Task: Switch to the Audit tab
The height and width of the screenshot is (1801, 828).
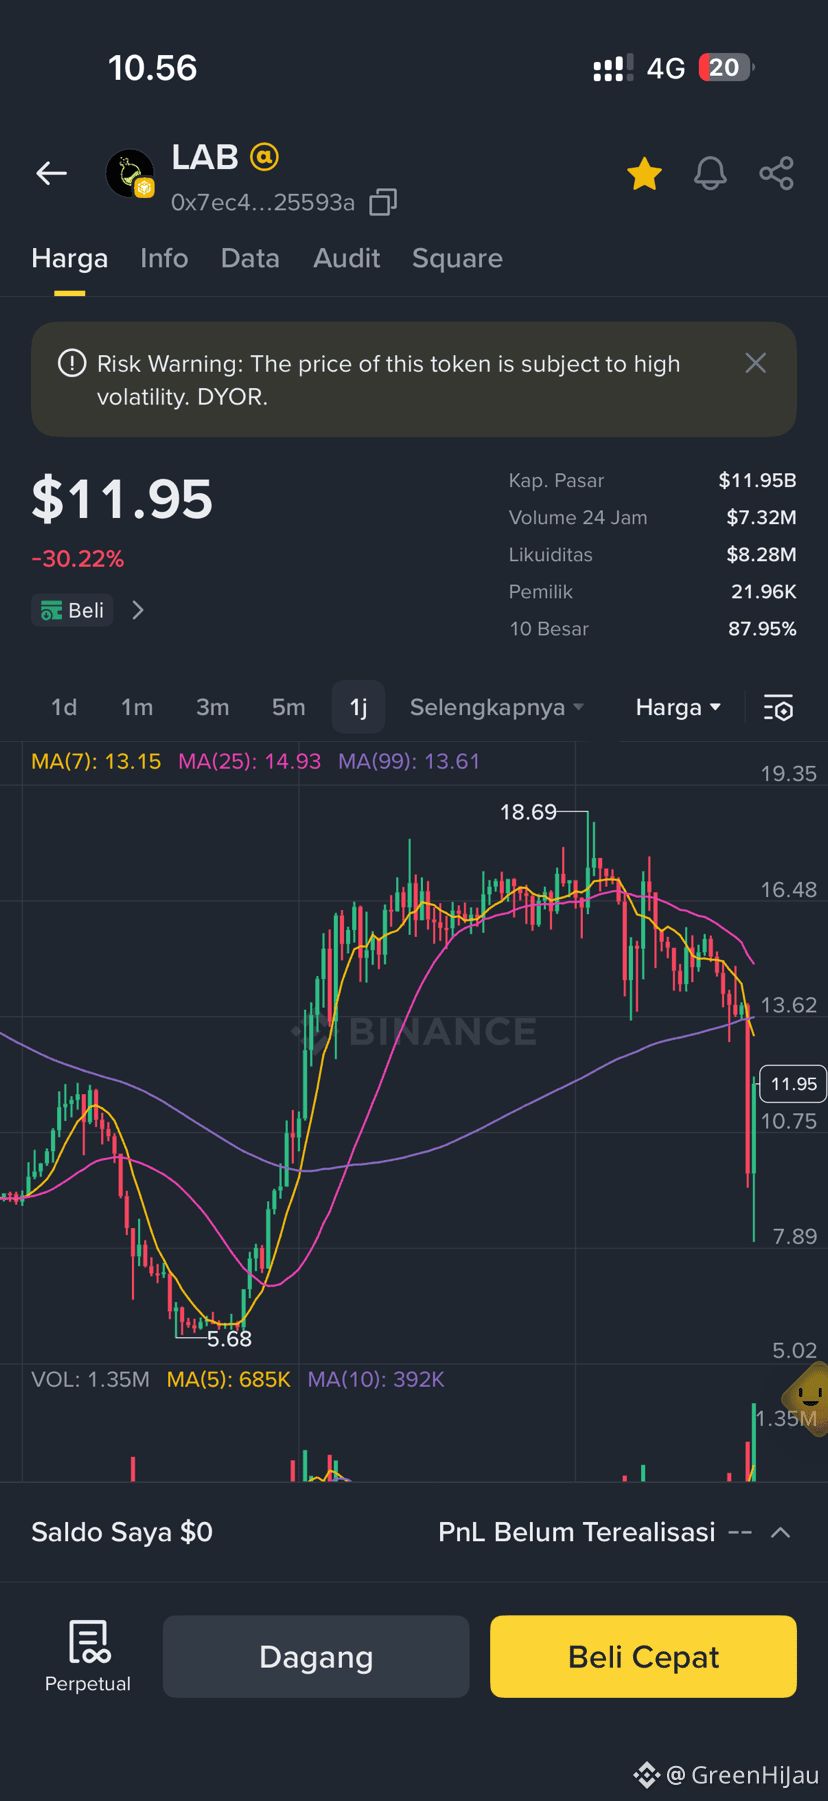Action: tap(346, 258)
